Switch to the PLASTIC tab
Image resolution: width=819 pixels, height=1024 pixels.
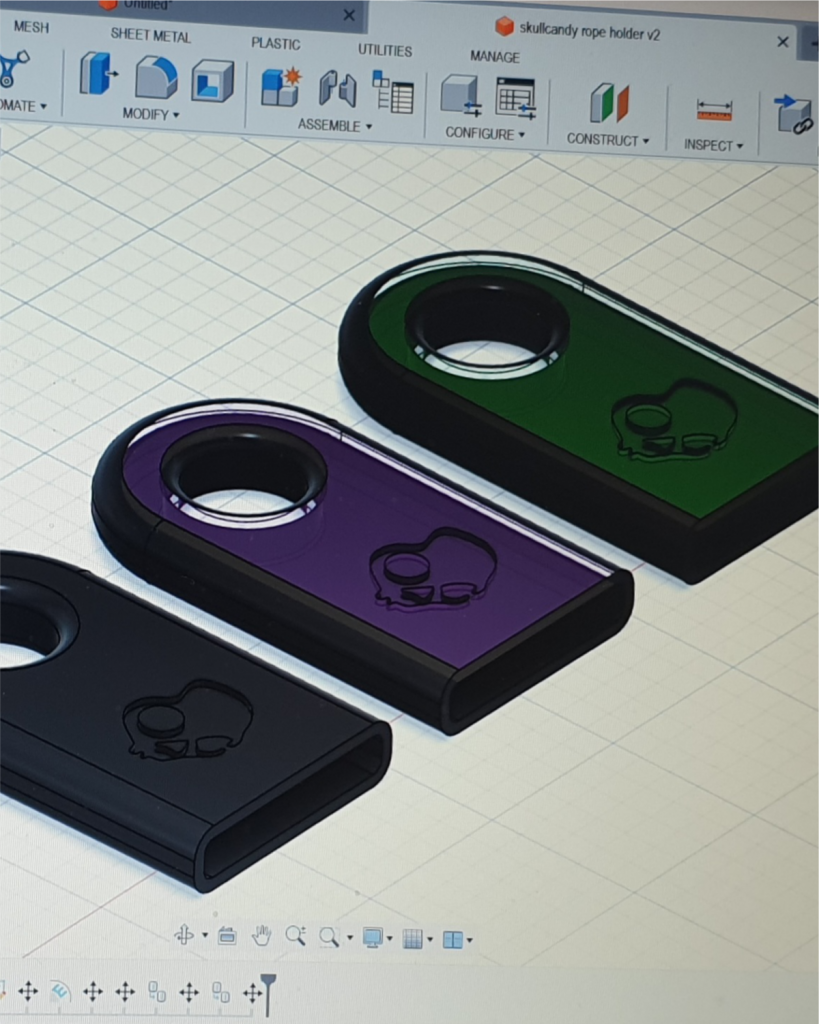[276, 43]
